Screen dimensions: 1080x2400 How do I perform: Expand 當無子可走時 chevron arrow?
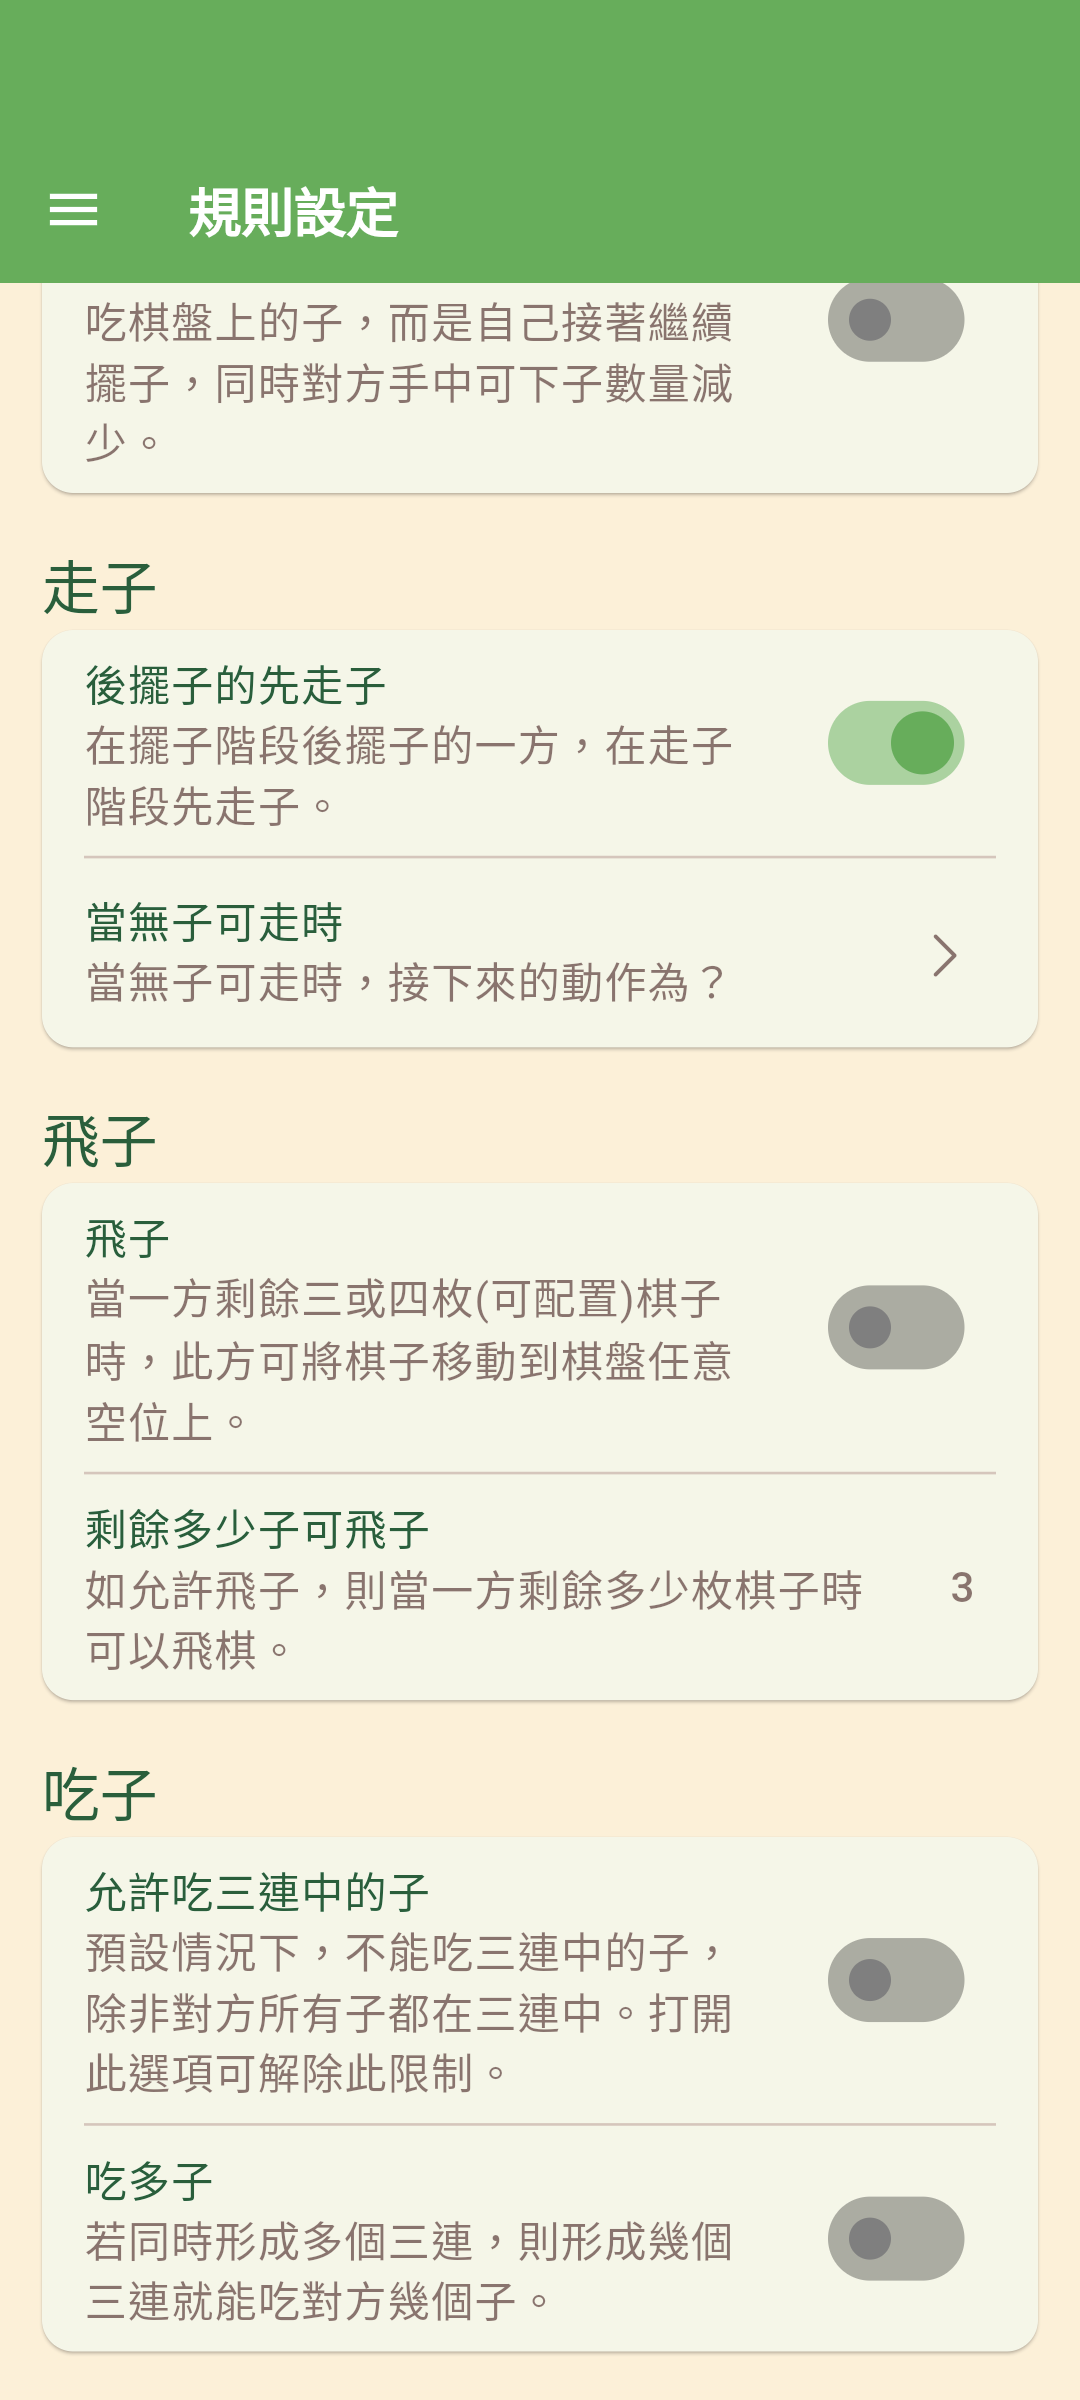[x=944, y=955]
